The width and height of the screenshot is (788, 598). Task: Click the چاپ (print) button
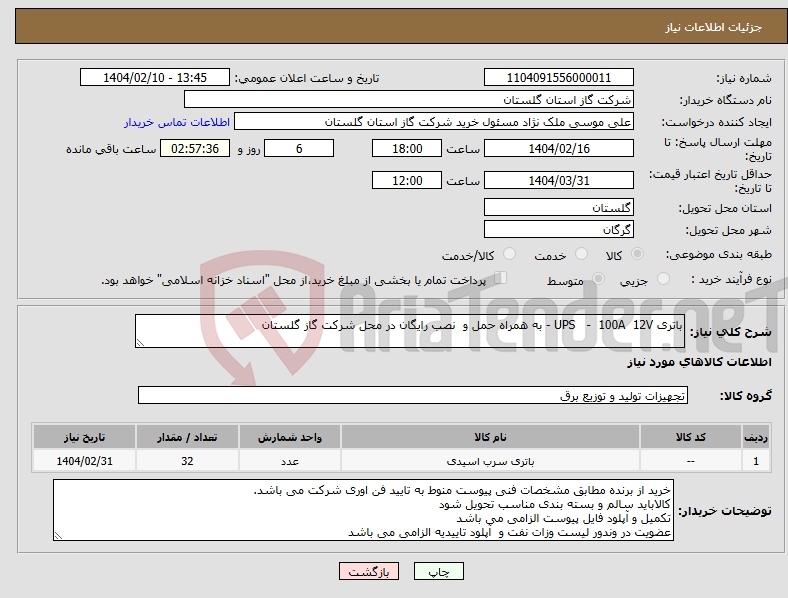pyautogui.click(x=438, y=571)
